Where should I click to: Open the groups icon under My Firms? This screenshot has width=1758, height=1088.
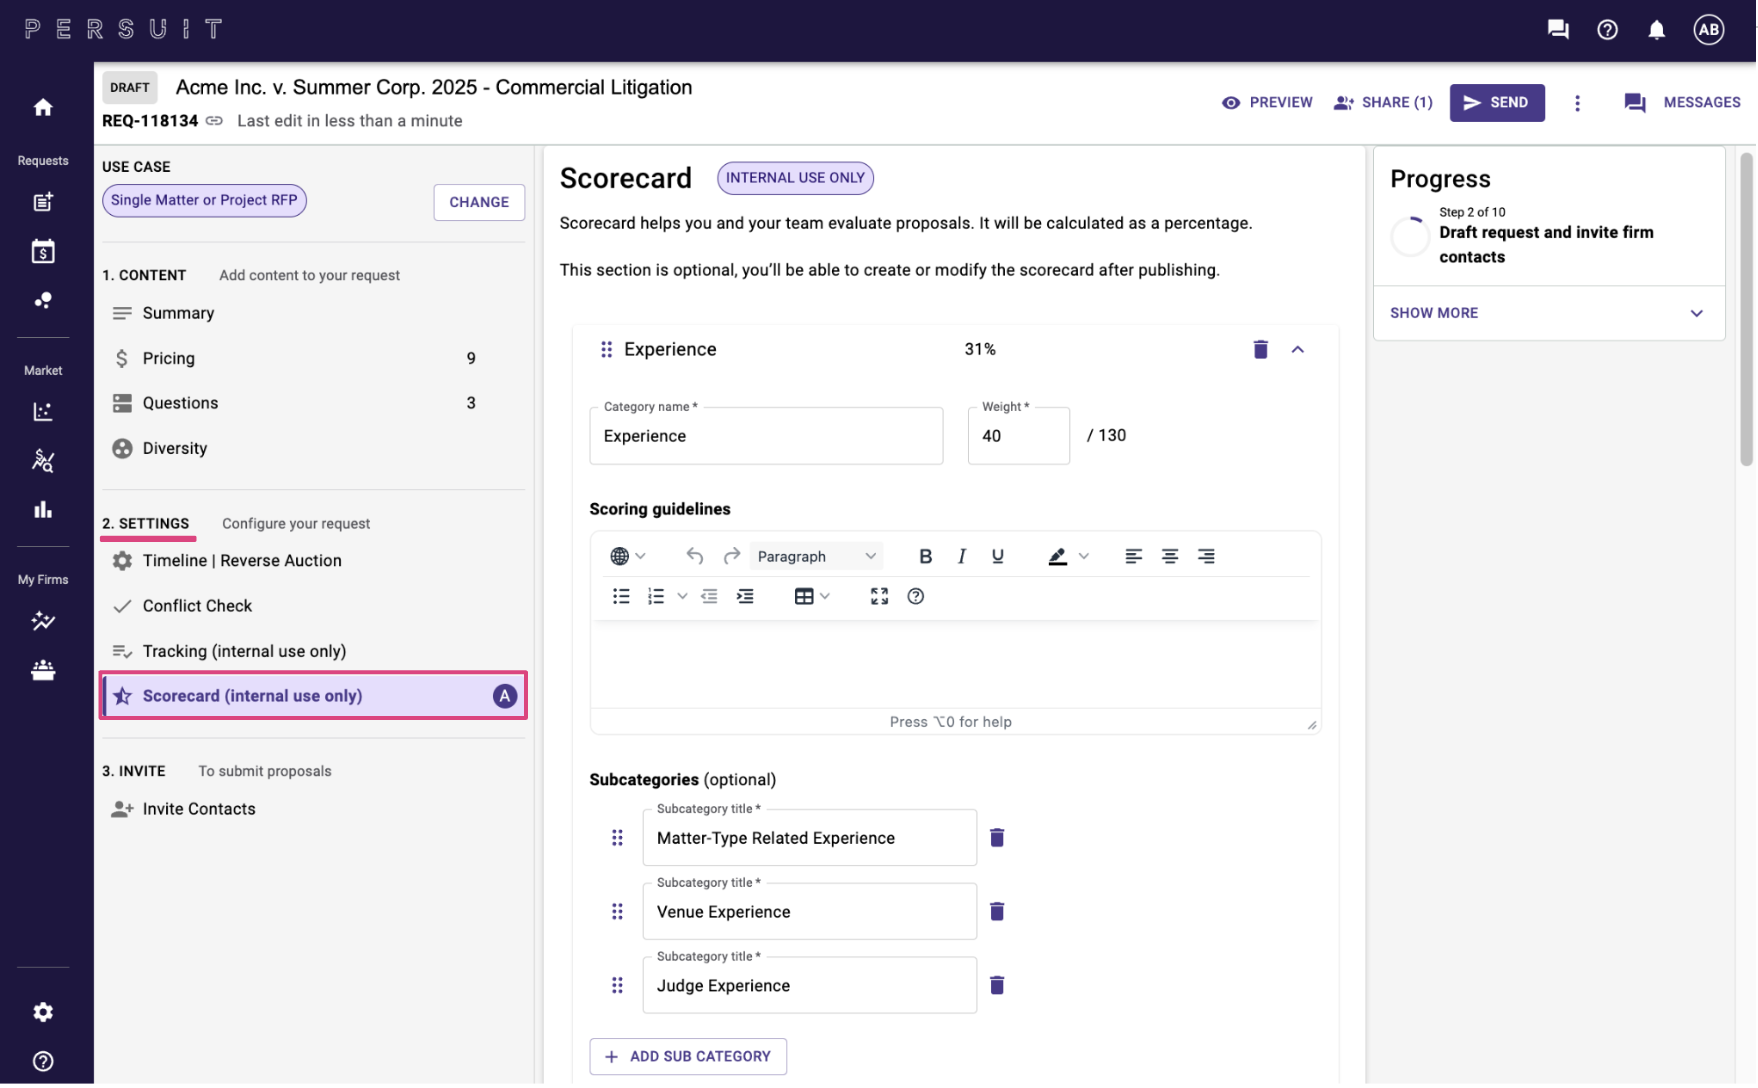pos(43,670)
